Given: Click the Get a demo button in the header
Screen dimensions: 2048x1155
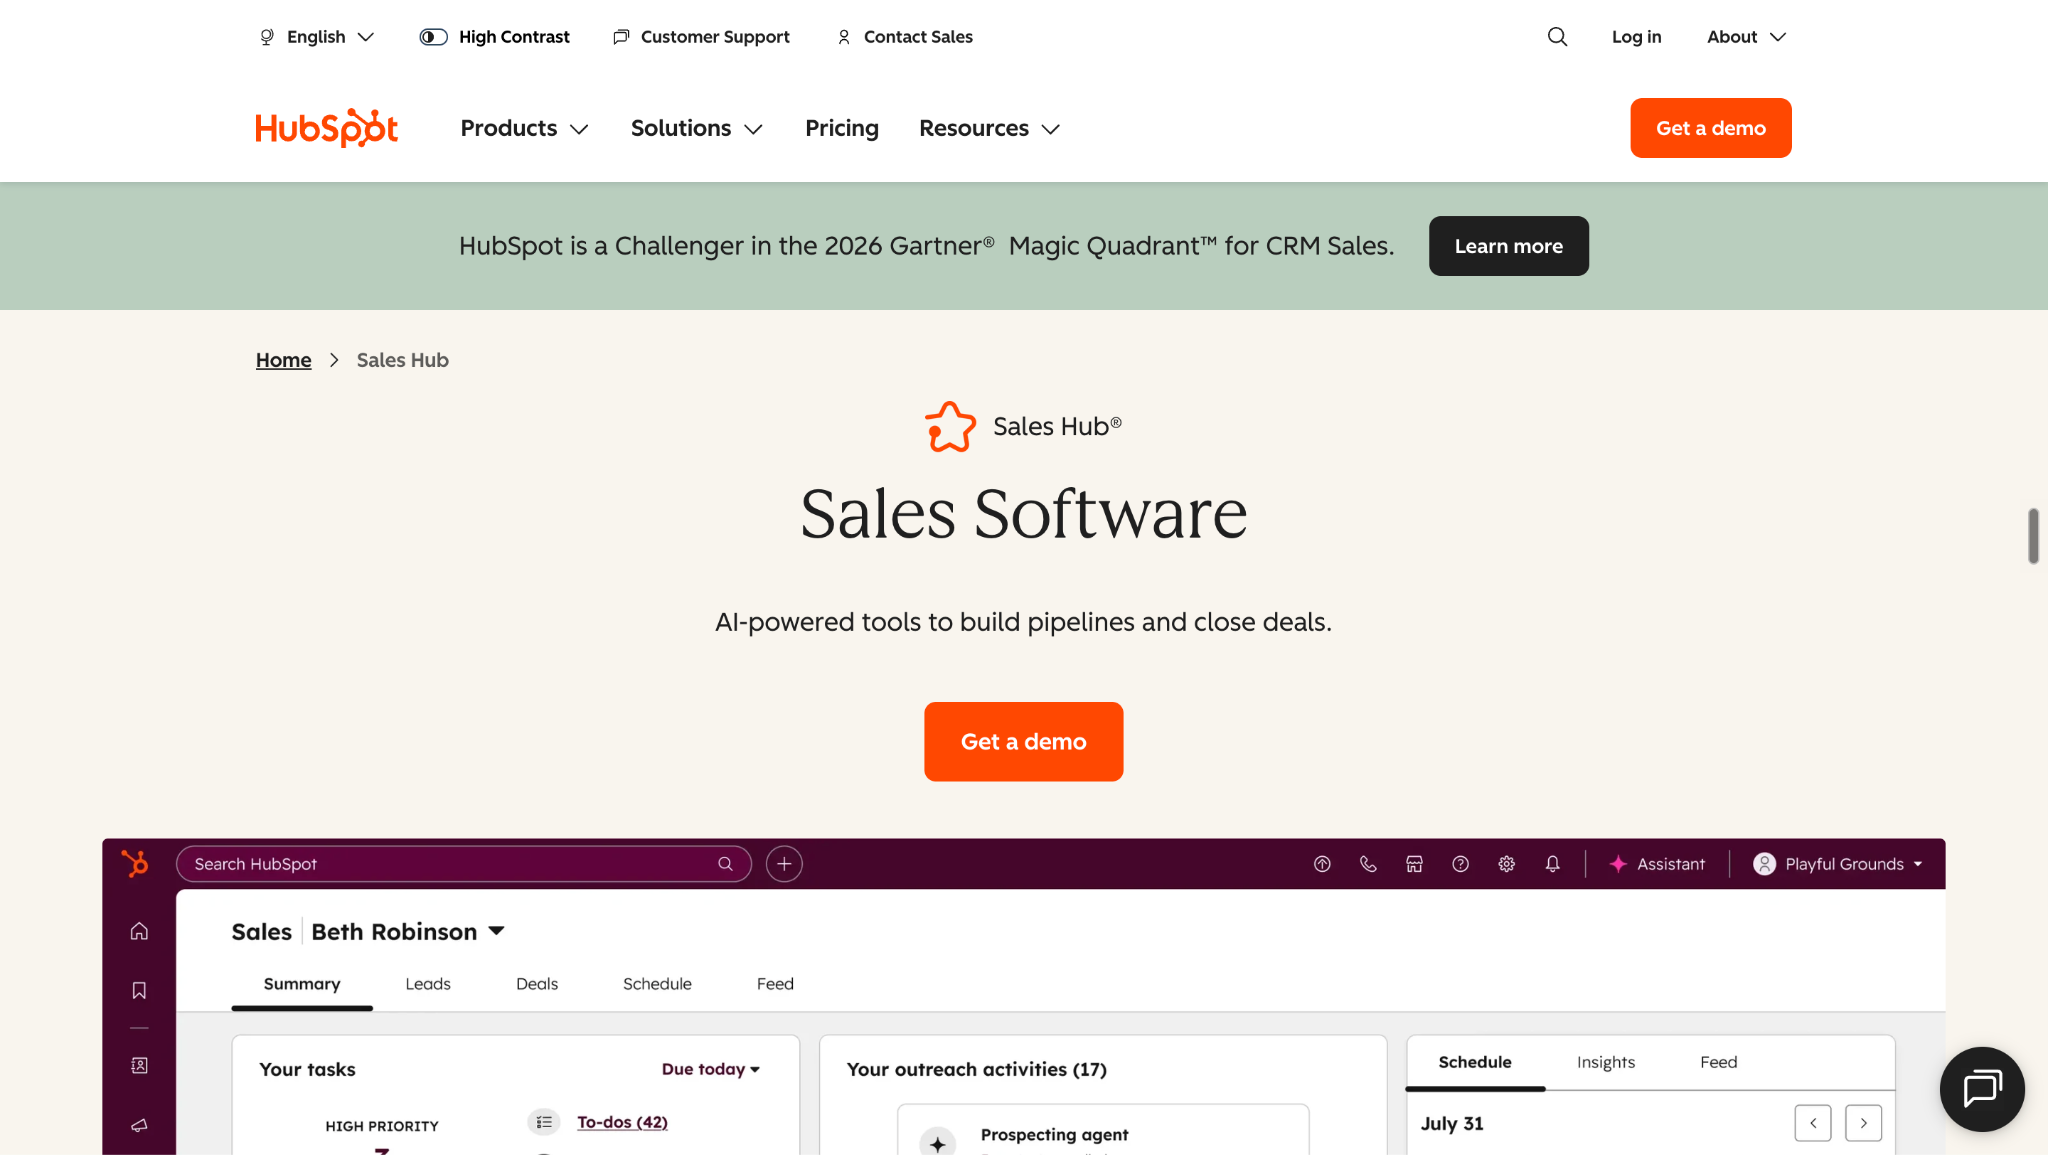Looking at the screenshot, I should click(1711, 128).
